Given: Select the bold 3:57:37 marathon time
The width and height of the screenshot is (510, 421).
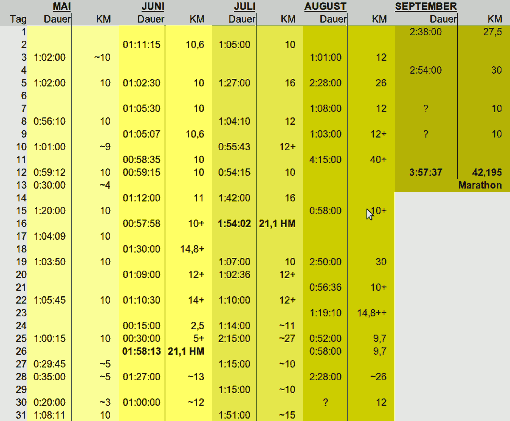Looking at the screenshot, I should [x=426, y=172].
